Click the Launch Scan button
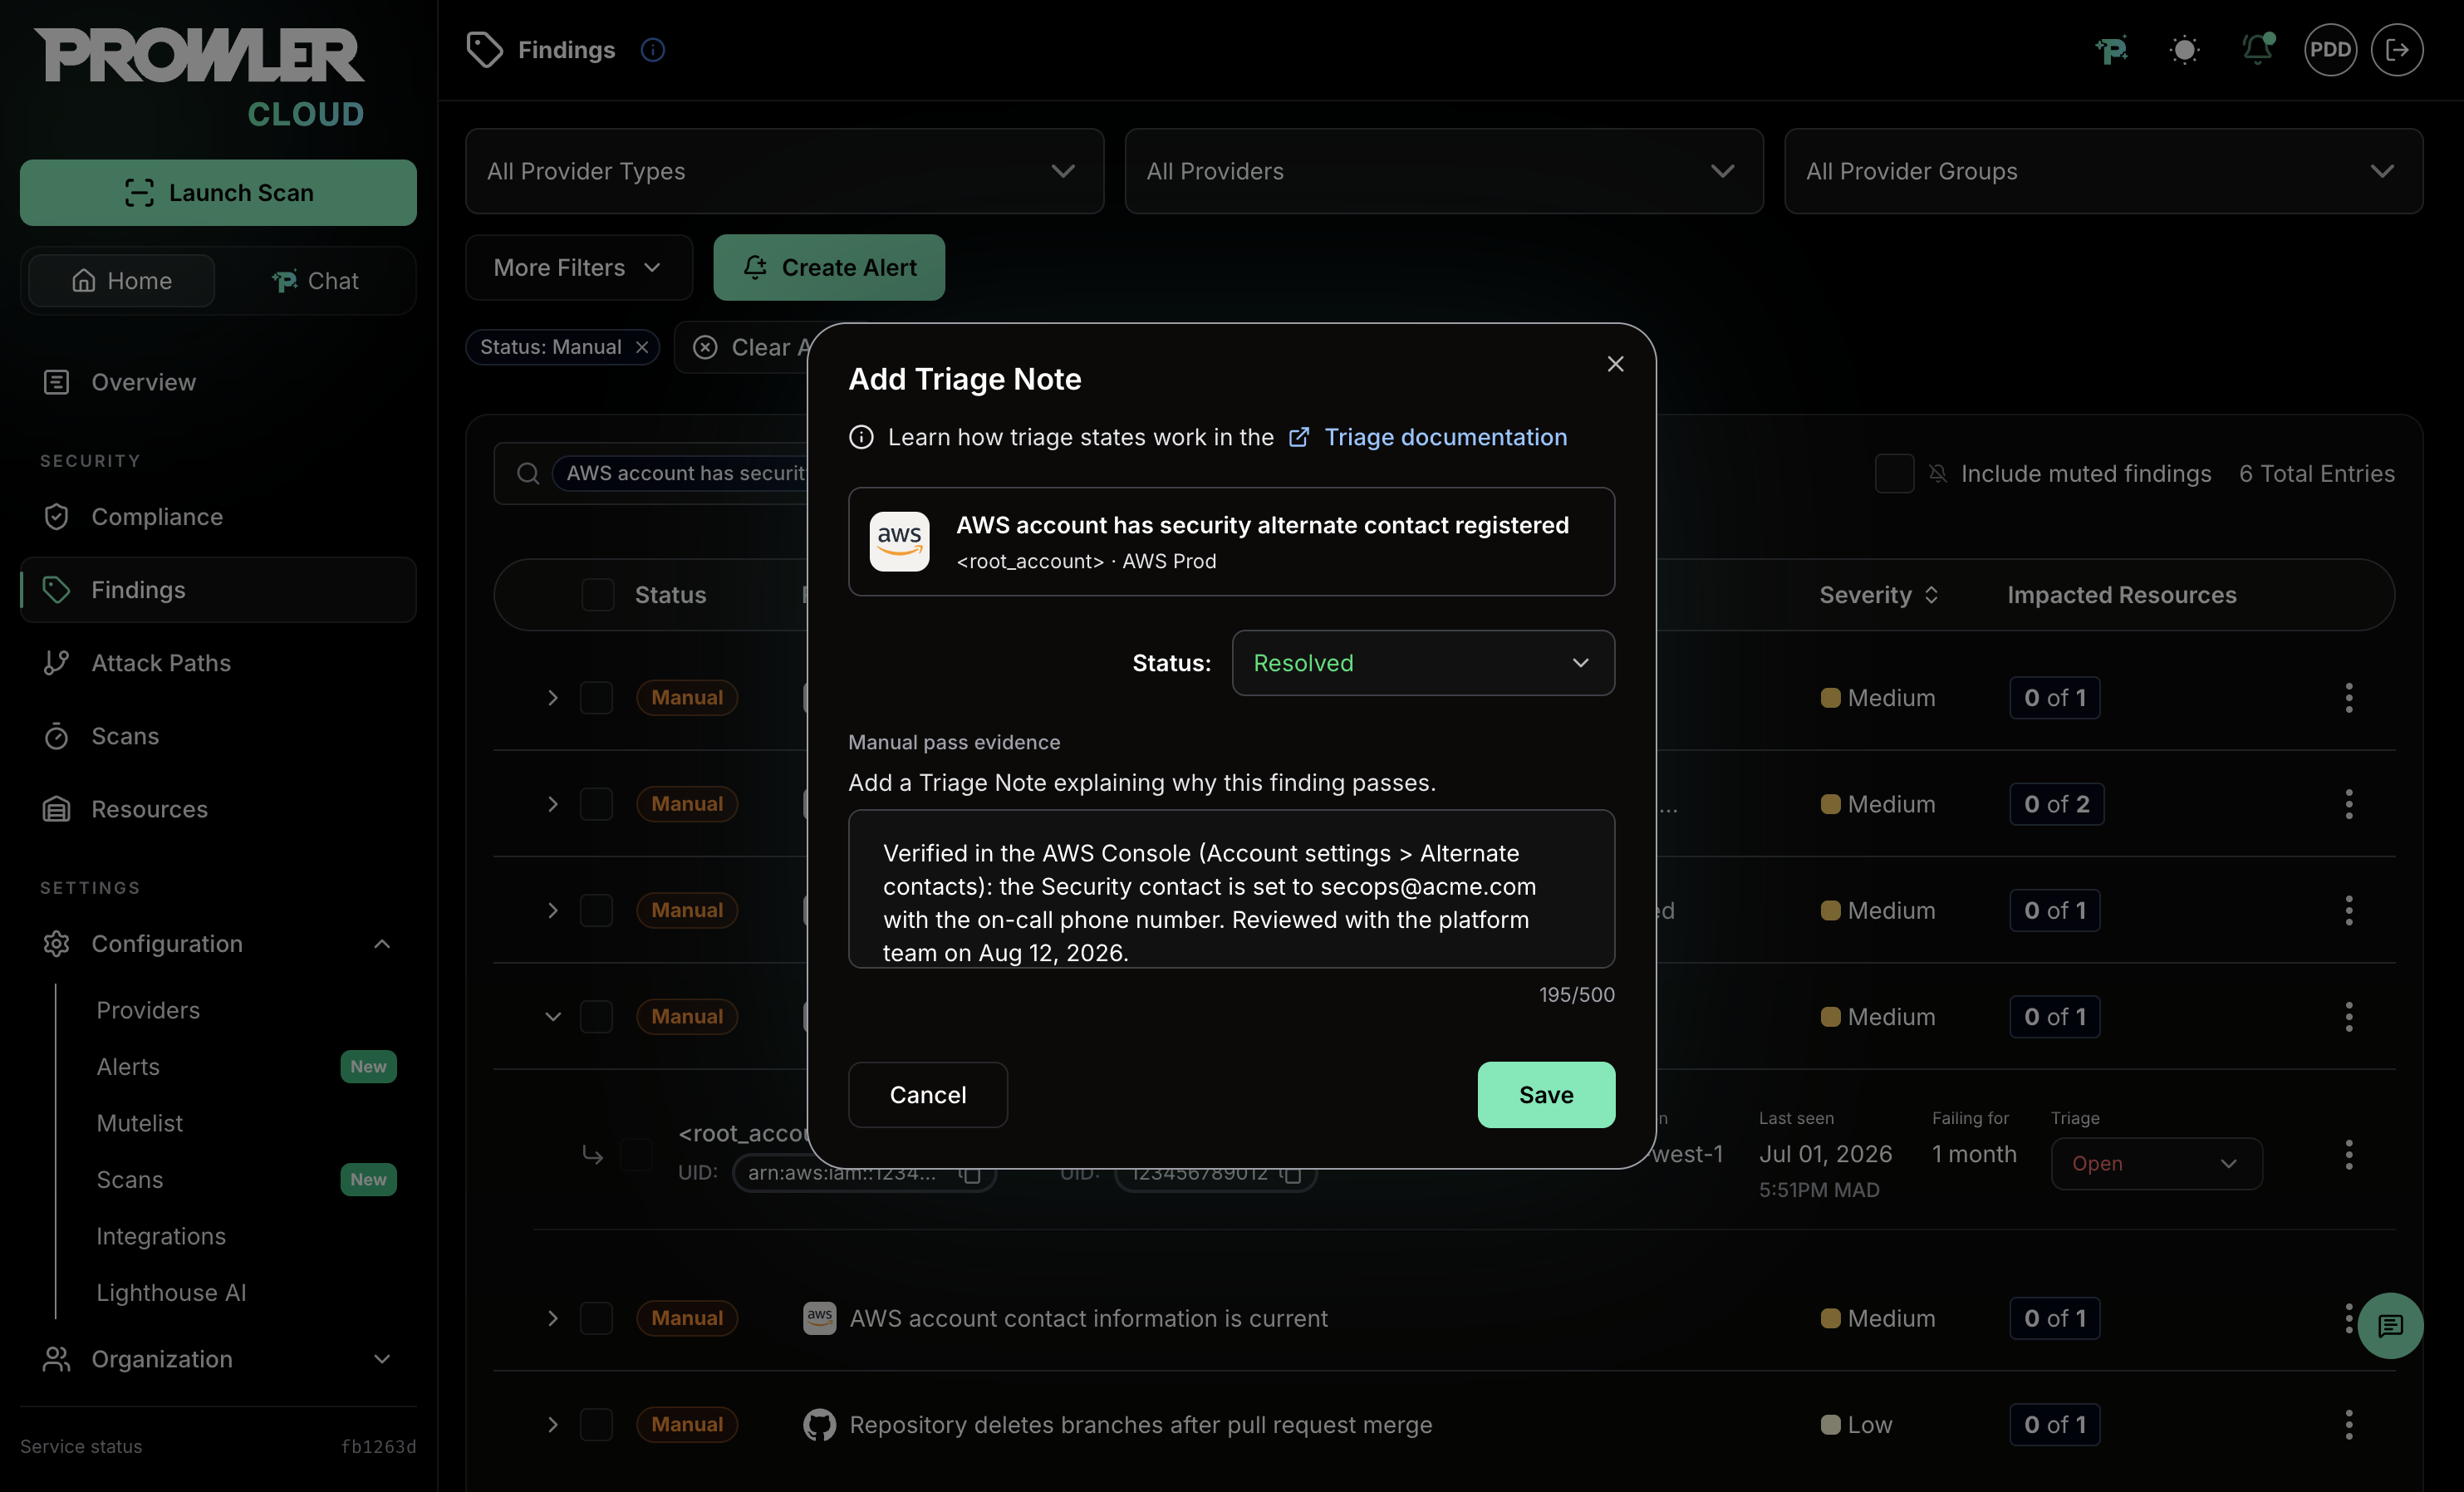2464x1492 pixels. pos(218,192)
